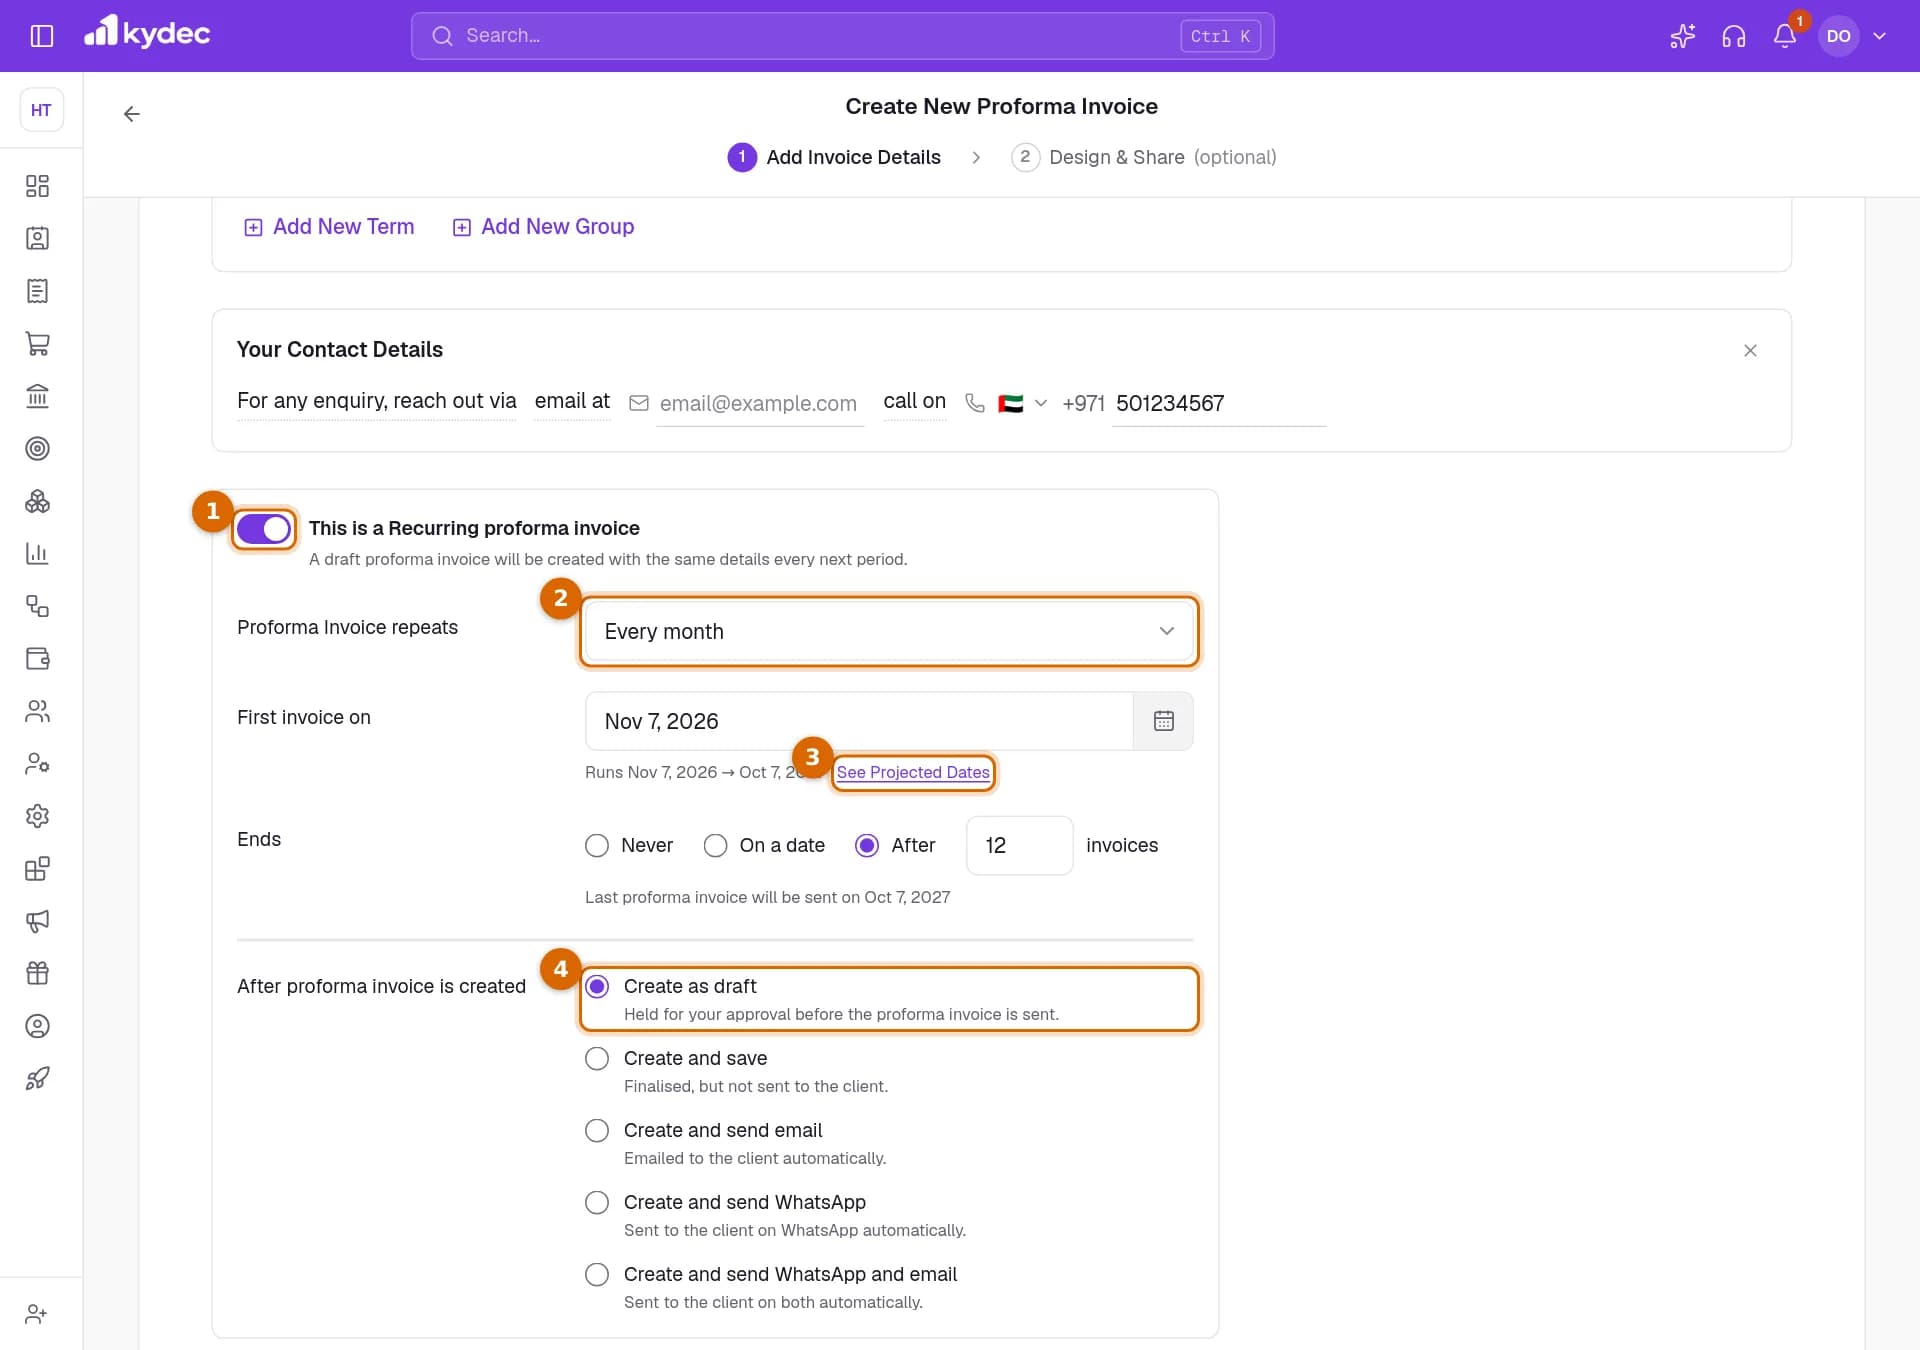
Task: Open the rocket sidebar icon
Action: click(37, 1078)
